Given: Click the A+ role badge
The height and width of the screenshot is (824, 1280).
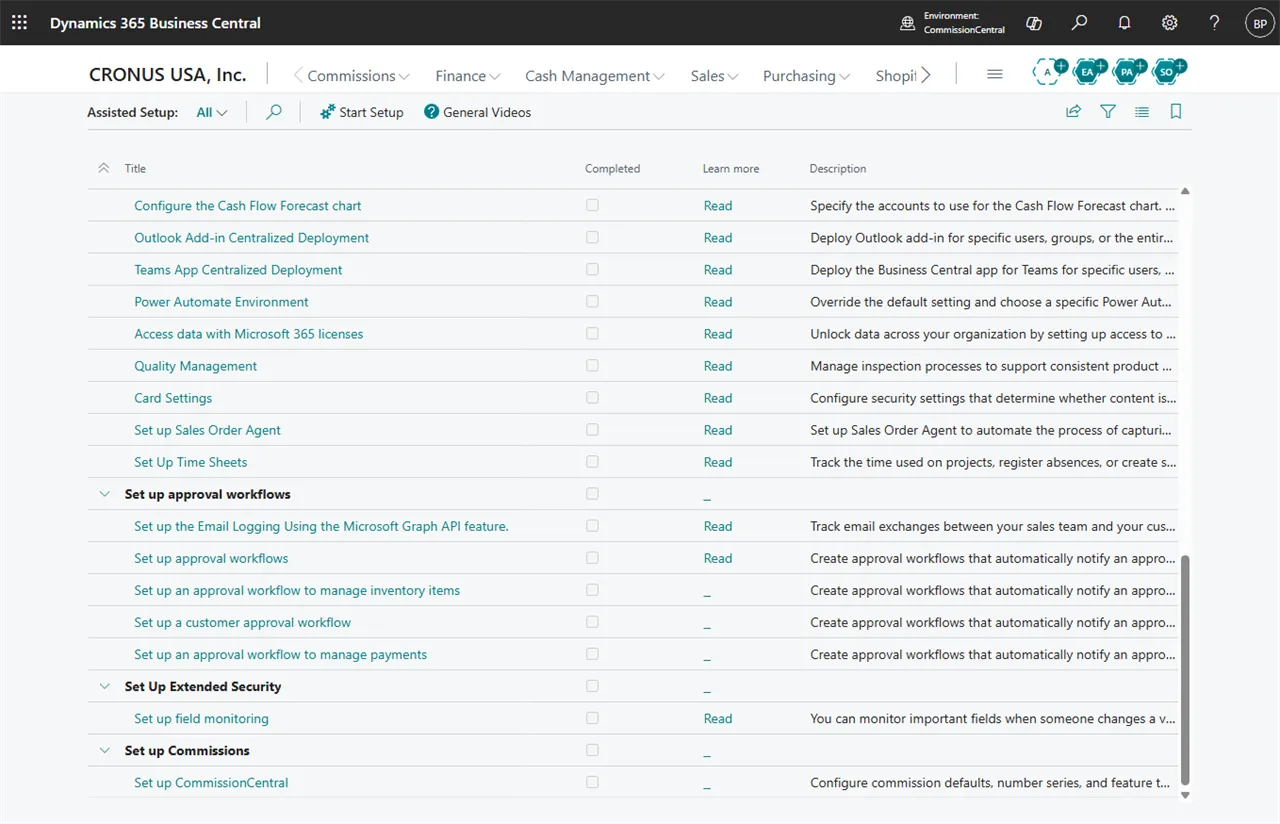Looking at the screenshot, I should [x=1050, y=71].
